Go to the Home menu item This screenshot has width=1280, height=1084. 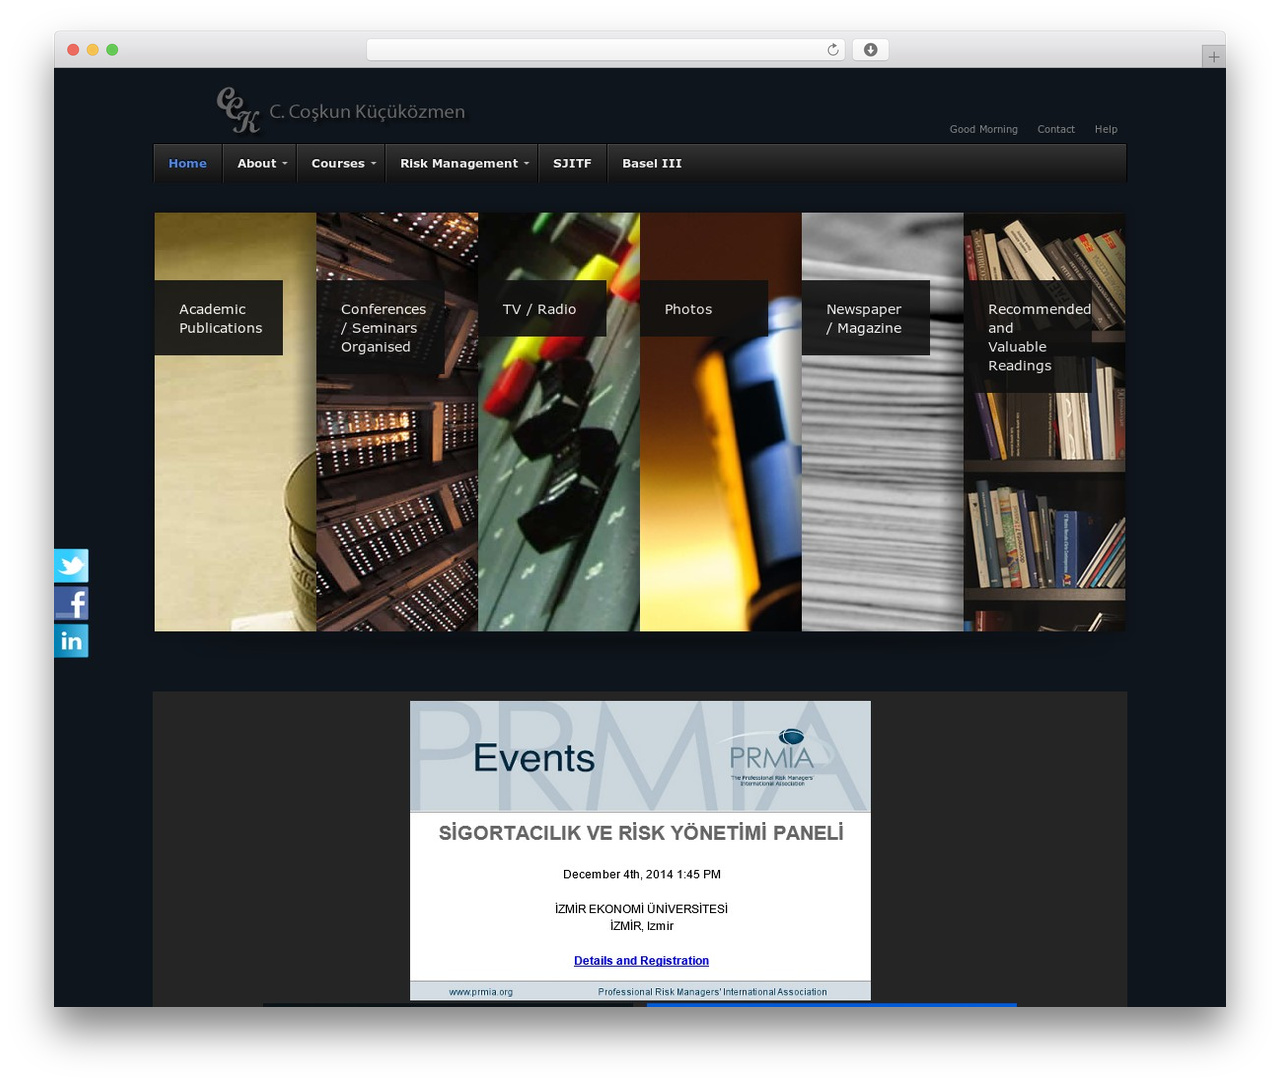(188, 164)
